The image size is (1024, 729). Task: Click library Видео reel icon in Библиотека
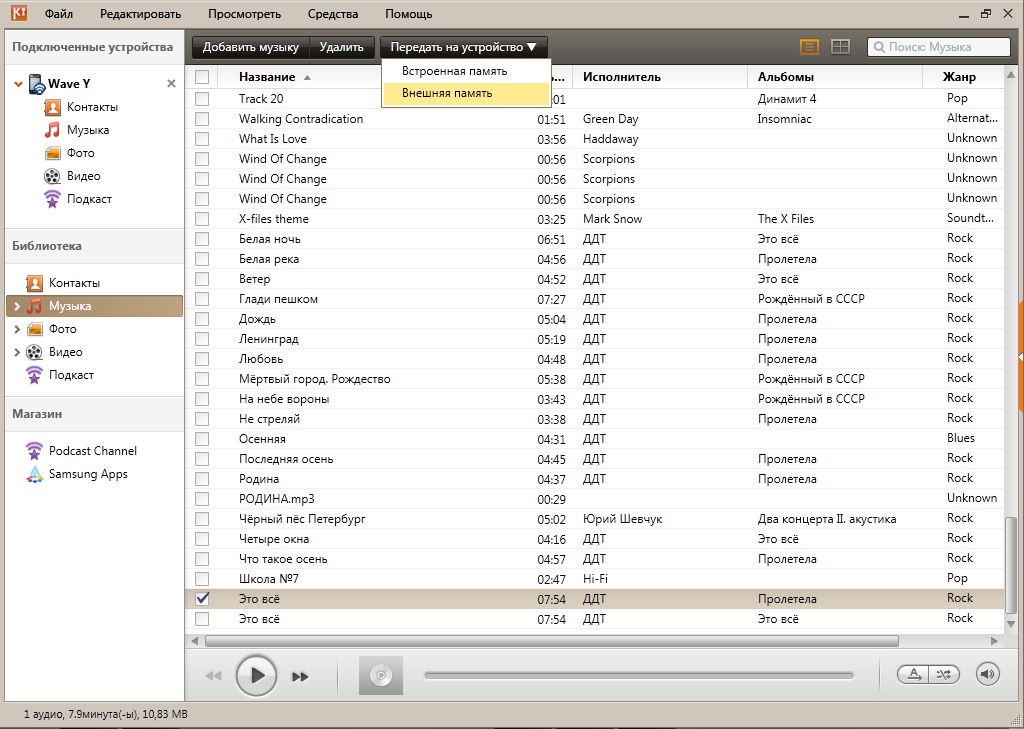(34, 353)
